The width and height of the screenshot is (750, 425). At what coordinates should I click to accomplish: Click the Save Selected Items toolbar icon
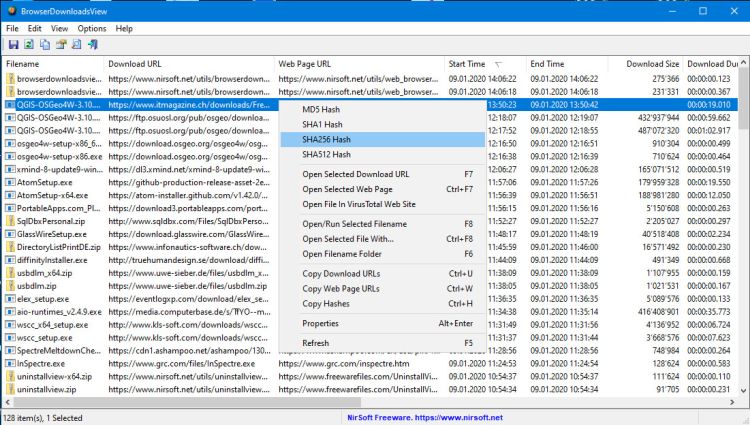pos(13,44)
